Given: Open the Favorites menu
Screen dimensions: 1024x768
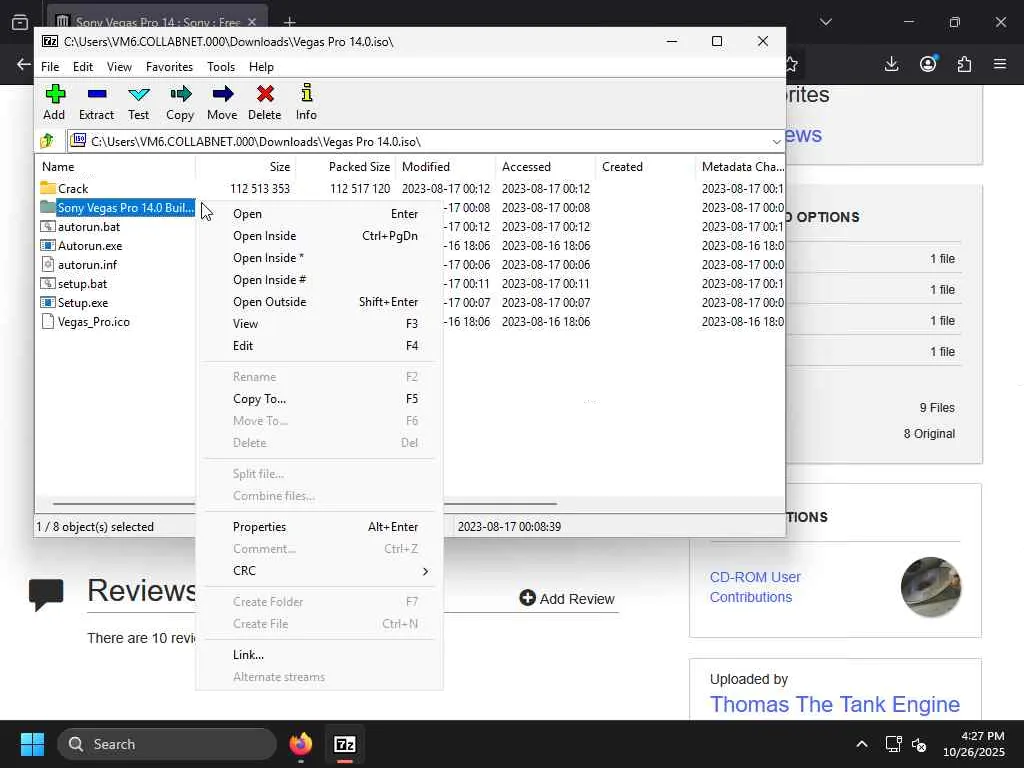Looking at the screenshot, I should pyautogui.click(x=169, y=67).
